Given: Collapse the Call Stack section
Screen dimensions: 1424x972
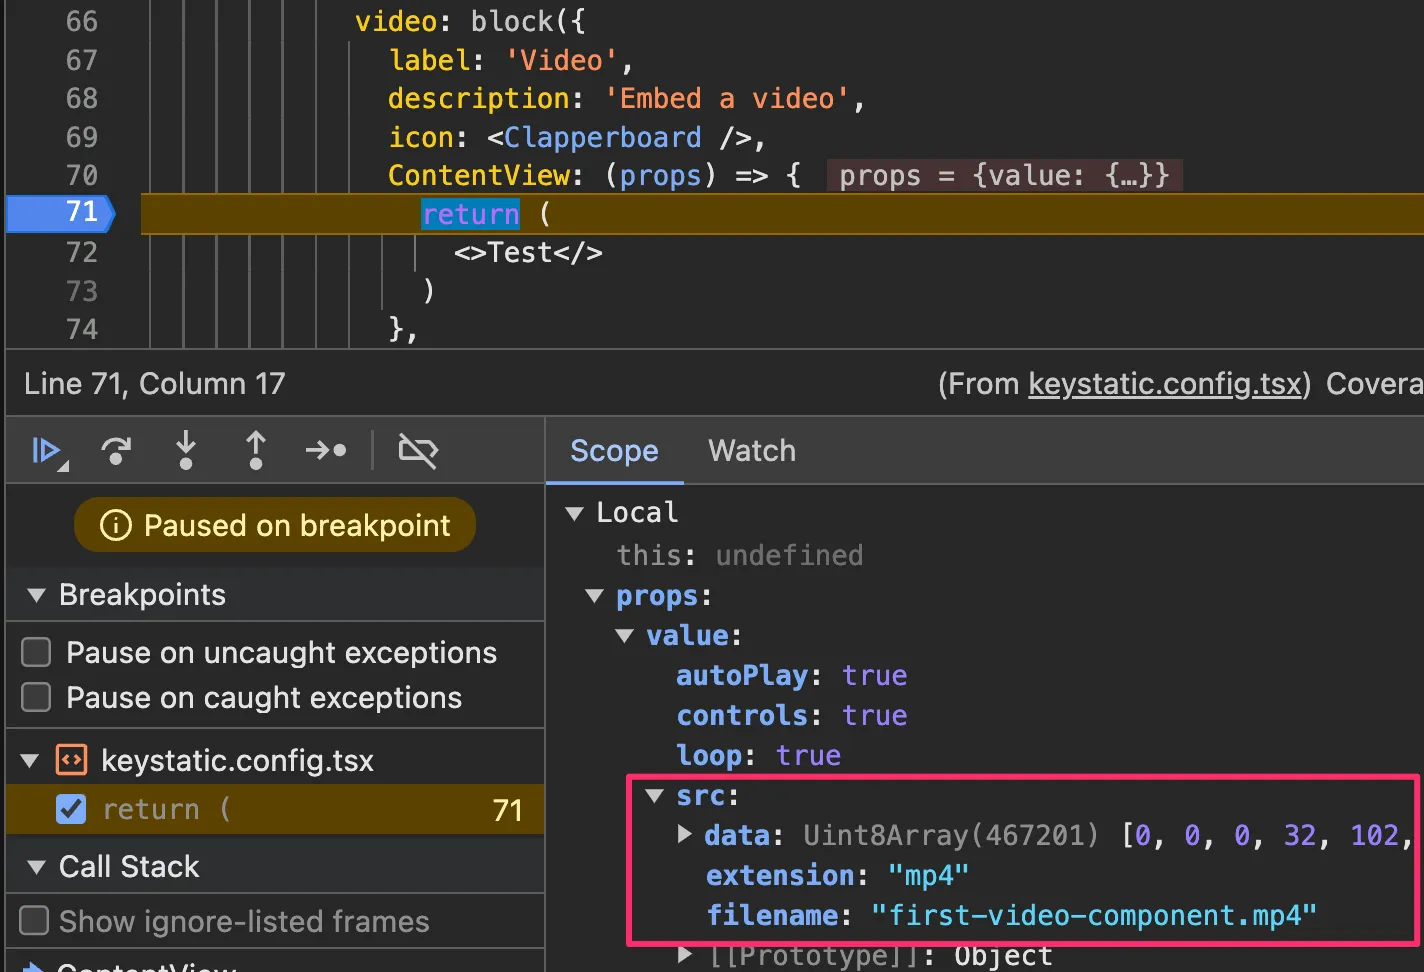Looking at the screenshot, I should 37,867.
